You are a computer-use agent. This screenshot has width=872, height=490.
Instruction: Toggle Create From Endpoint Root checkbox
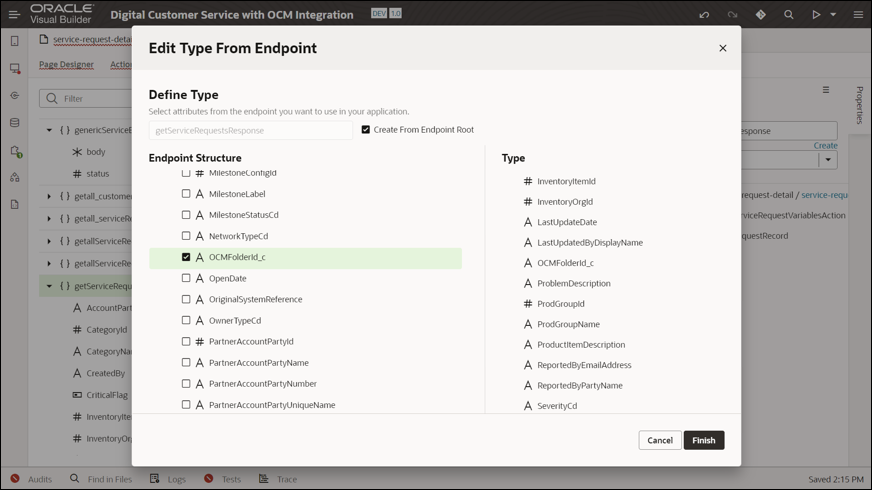point(366,130)
